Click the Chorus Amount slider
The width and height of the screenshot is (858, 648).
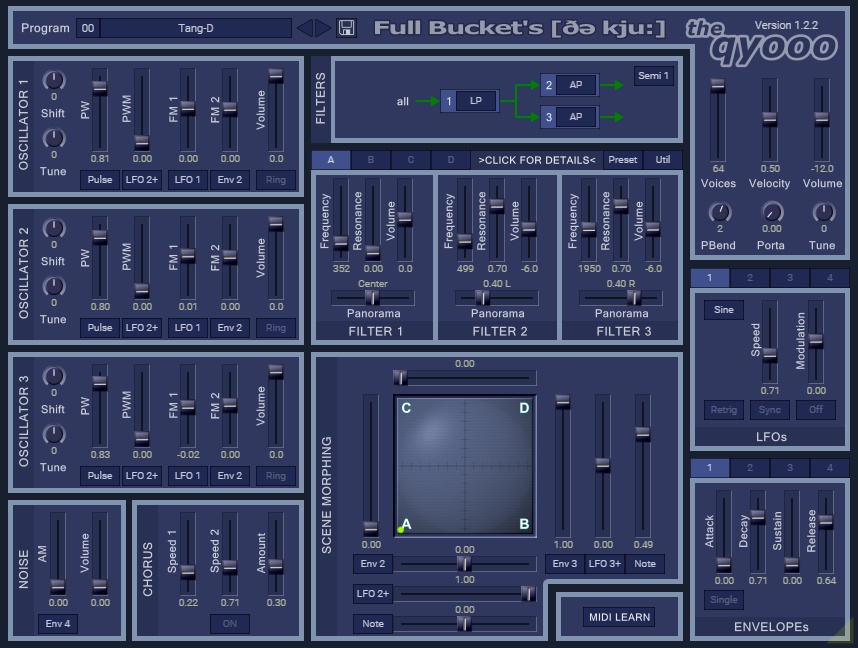point(276,554)
